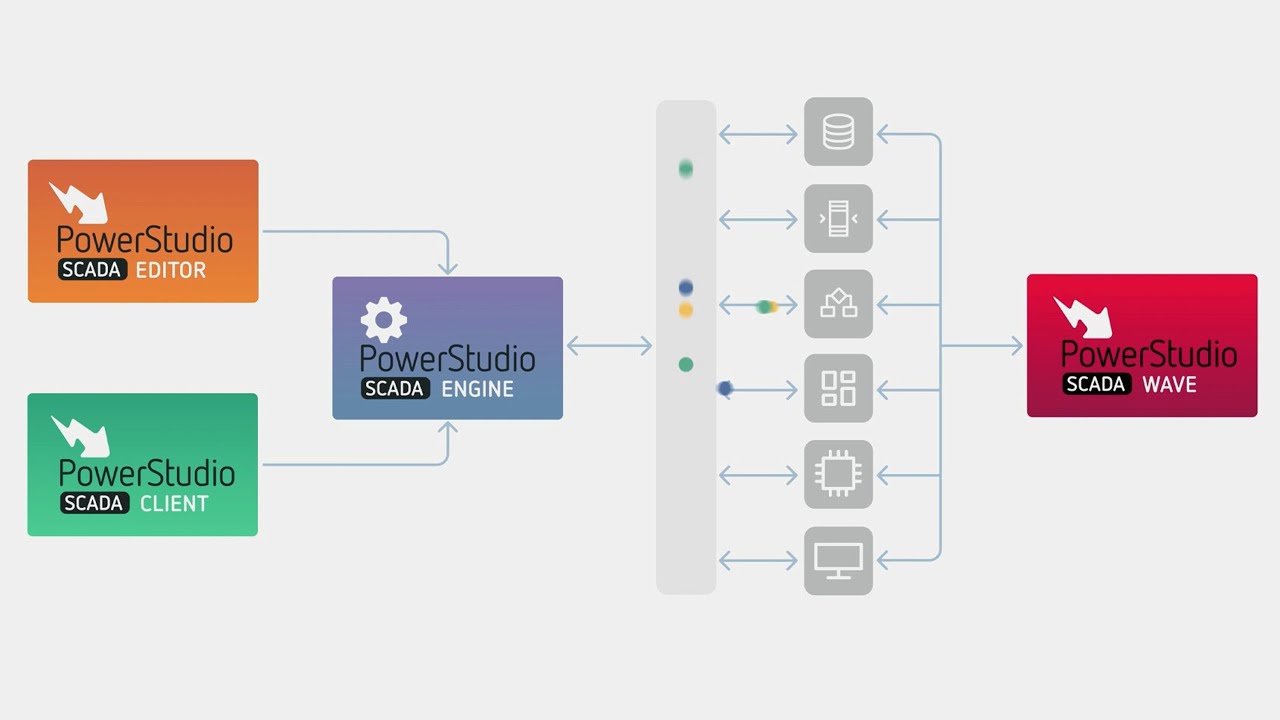Open the network hierarchy icon
This screenshot has height=720, width=1280.
pyautogui.click(x=838, y=303)
